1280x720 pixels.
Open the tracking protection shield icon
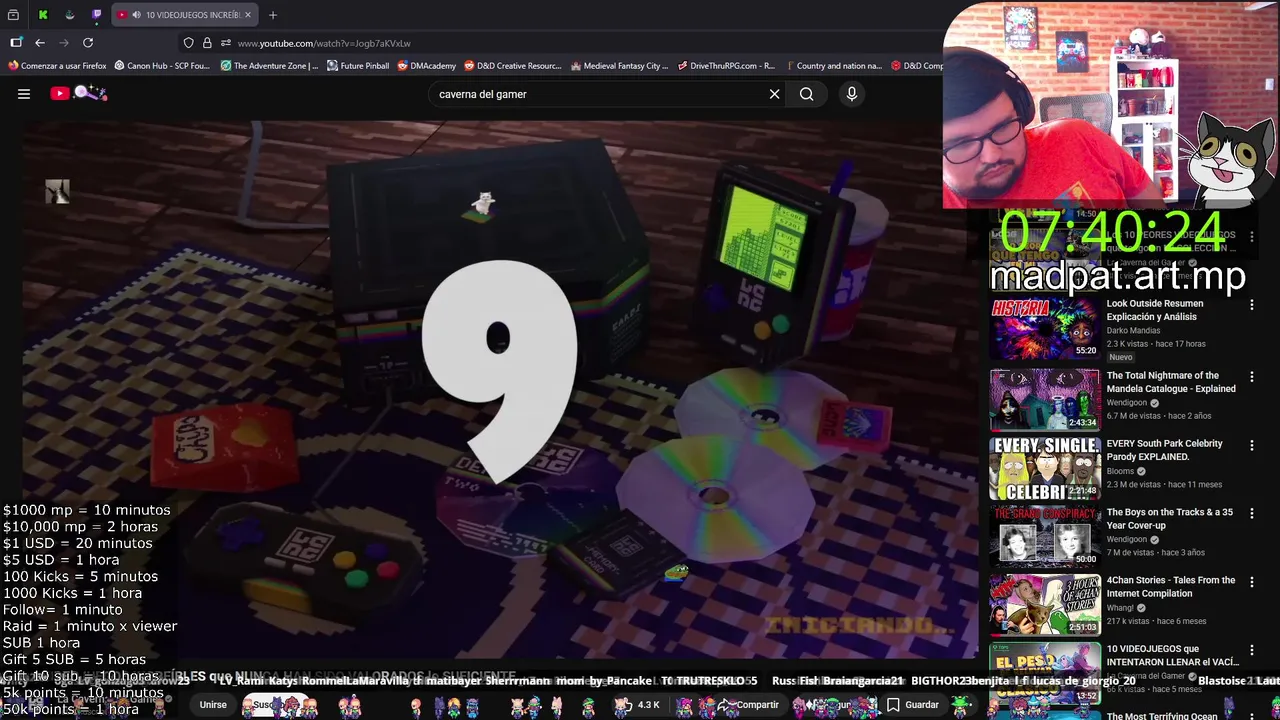point(188,43)
